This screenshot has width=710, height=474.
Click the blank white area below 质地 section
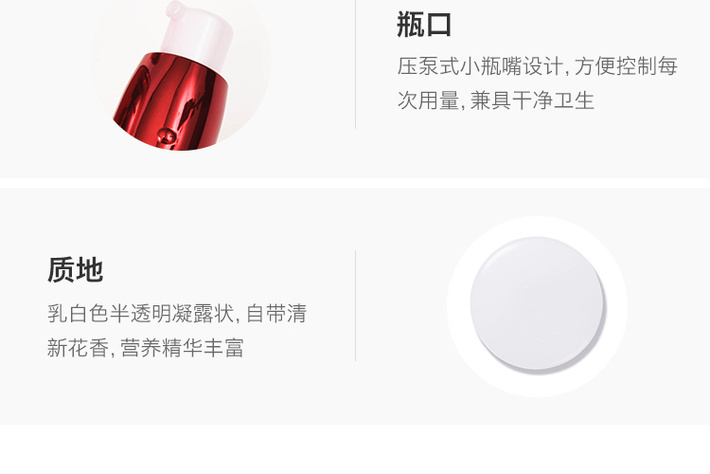355,449
